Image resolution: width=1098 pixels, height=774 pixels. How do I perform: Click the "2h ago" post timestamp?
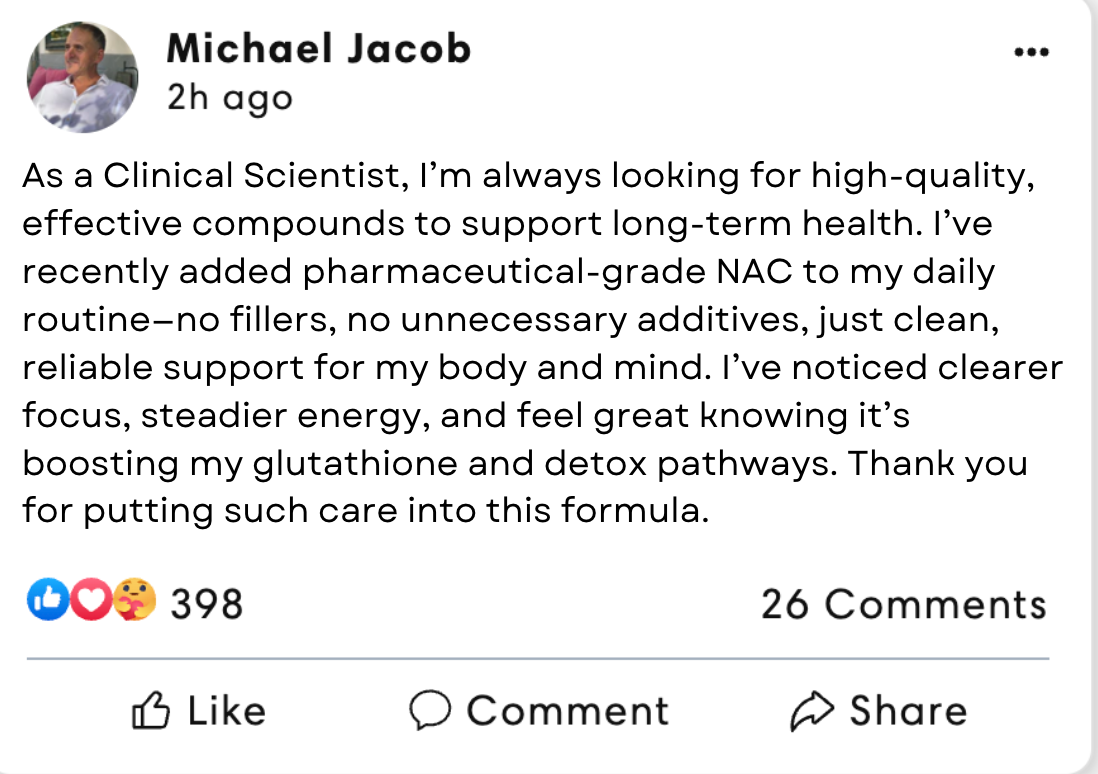point(230,98)
